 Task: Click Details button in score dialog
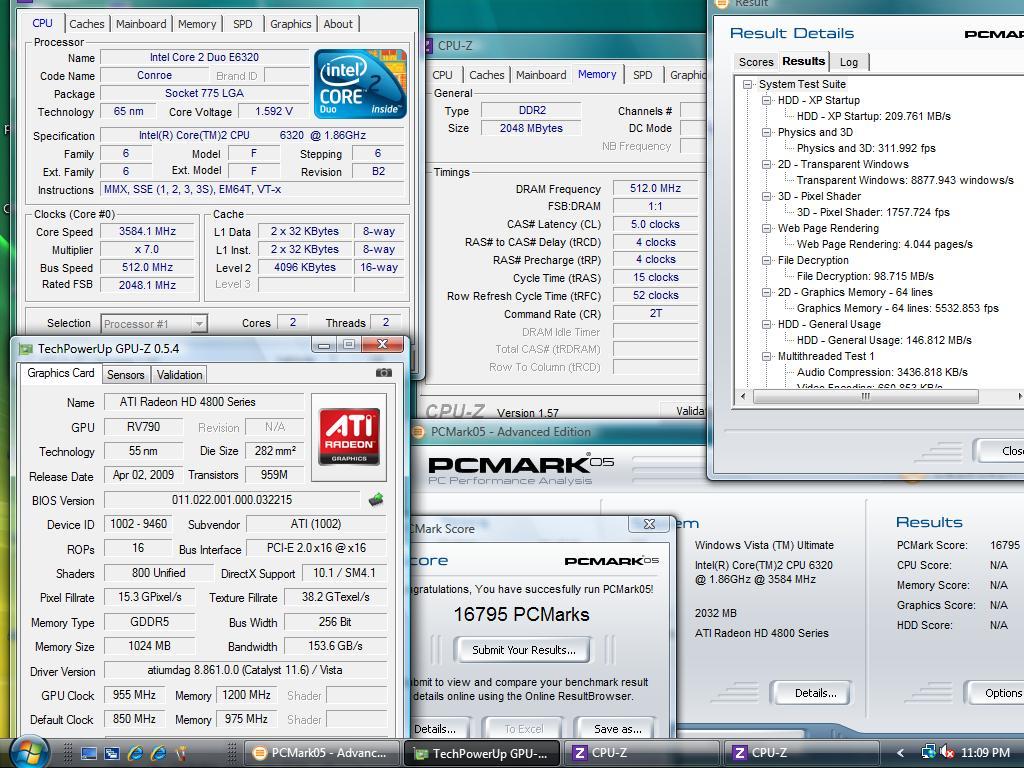(439, 729)
